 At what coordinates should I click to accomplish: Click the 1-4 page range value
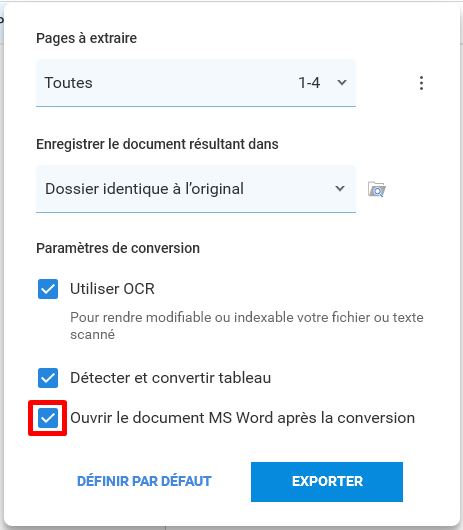pyautogui.click(x=309, y=83)
